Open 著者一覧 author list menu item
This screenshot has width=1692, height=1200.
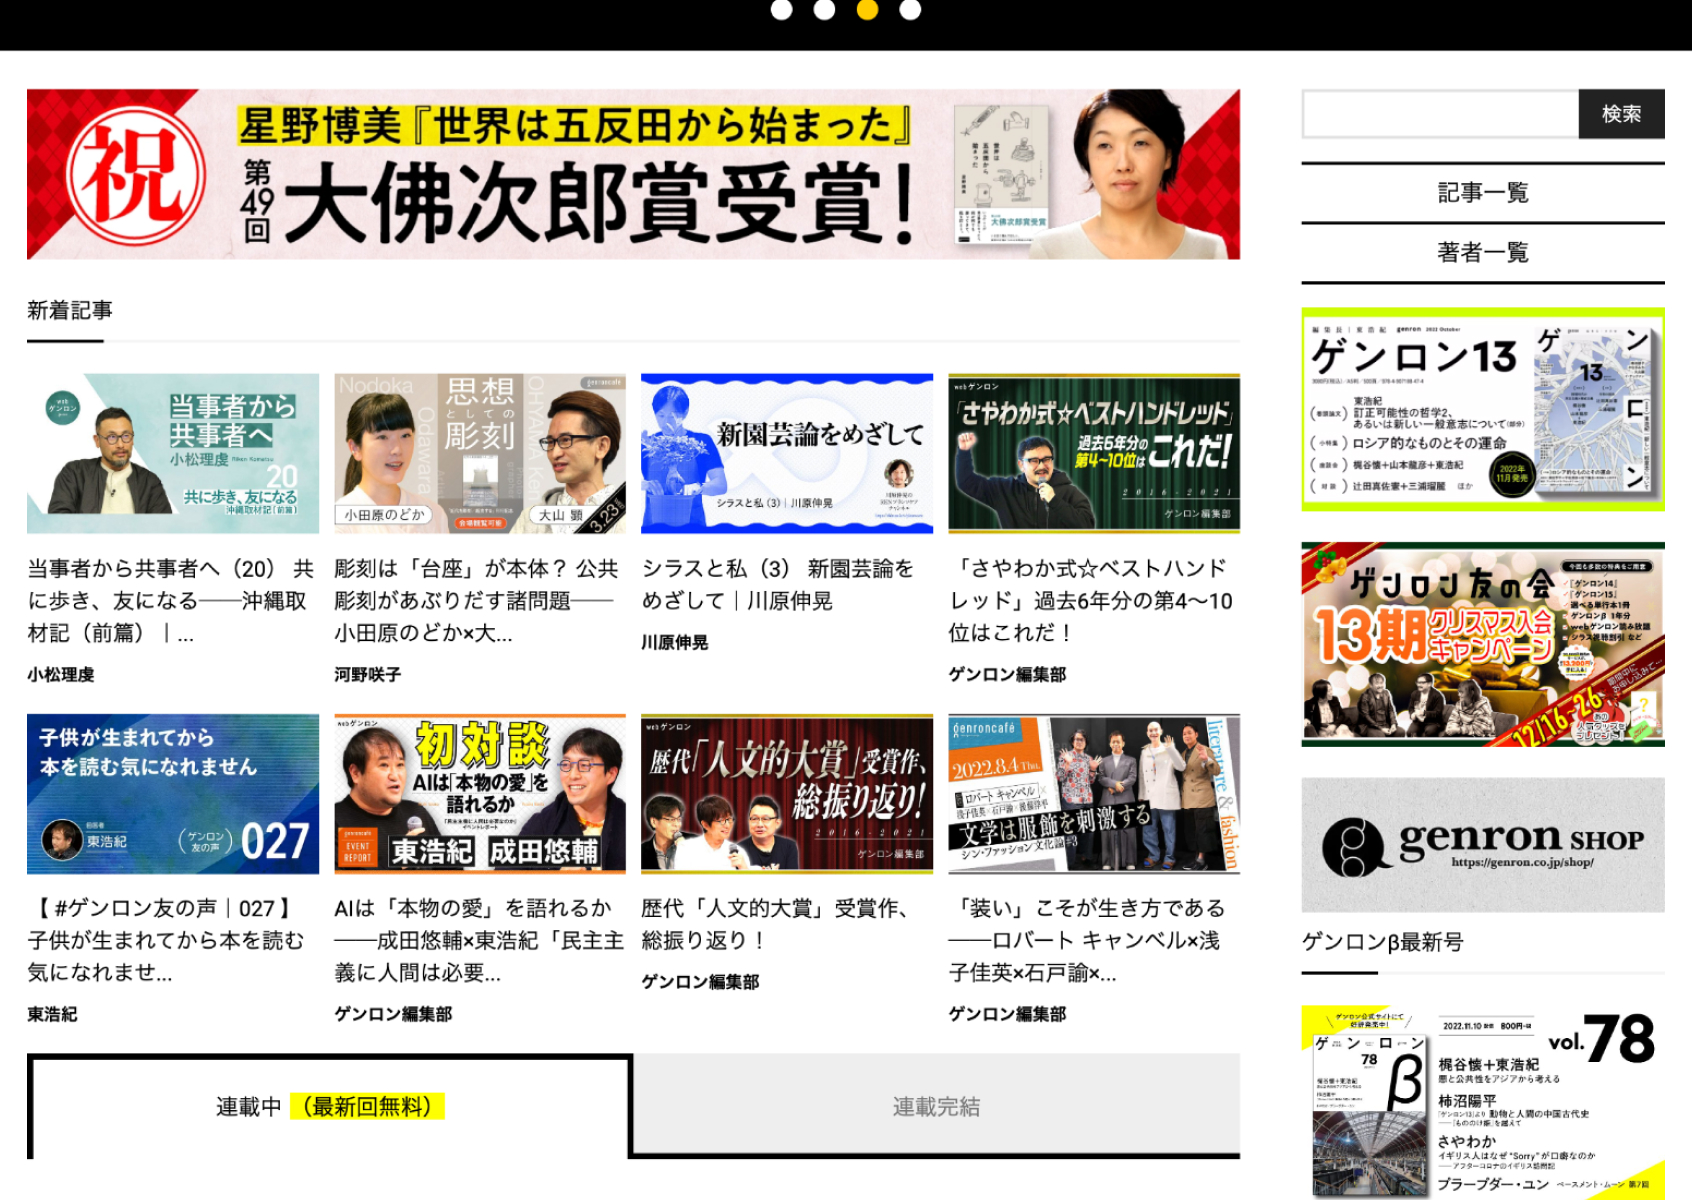(1482, 252)
